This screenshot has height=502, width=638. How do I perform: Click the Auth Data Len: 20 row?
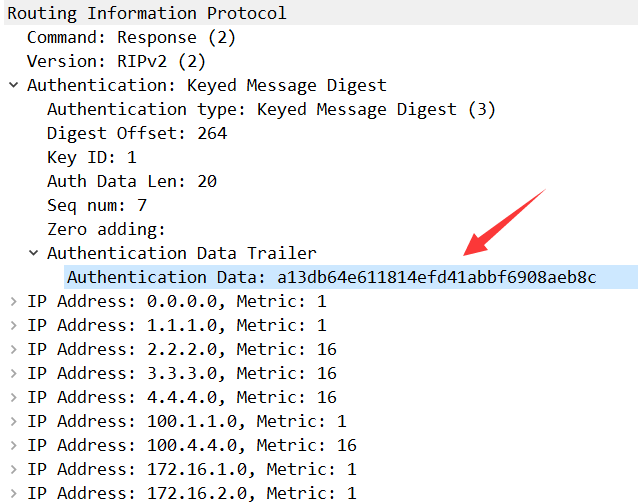pos(132,181)
